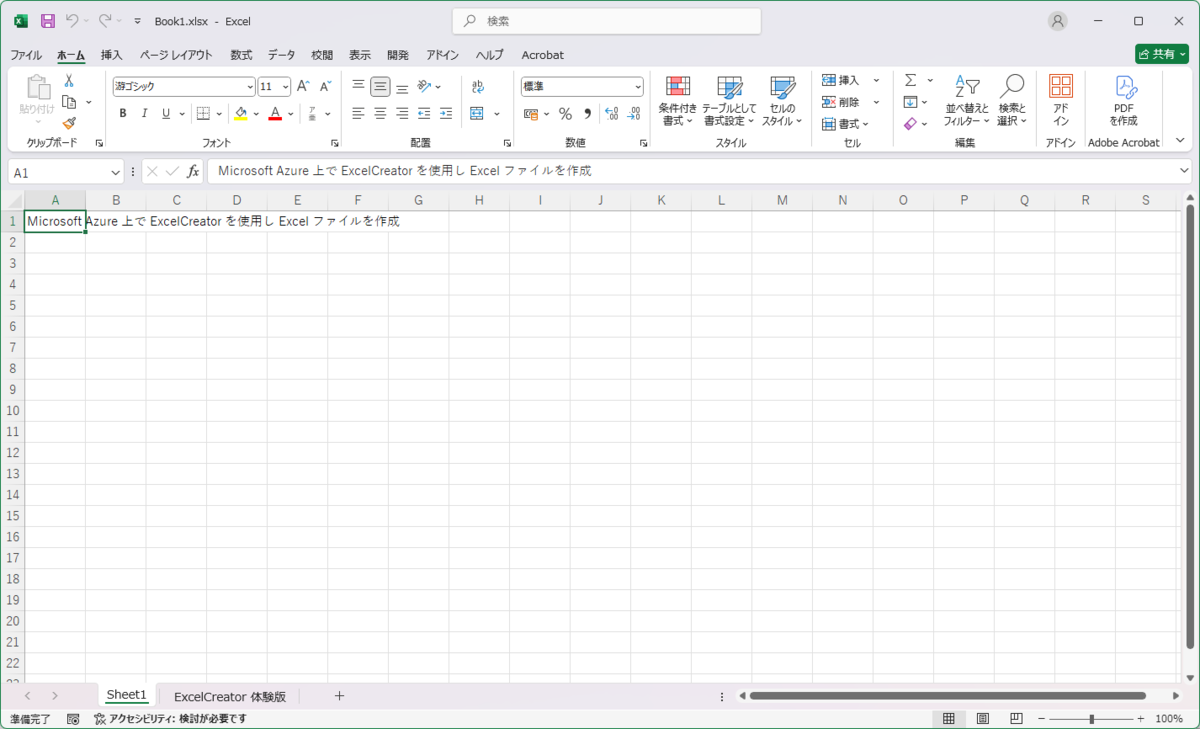Viewport: 1200px width, 729px height.
Task: Click the orientation angled text icon
Action: (424, 87)
